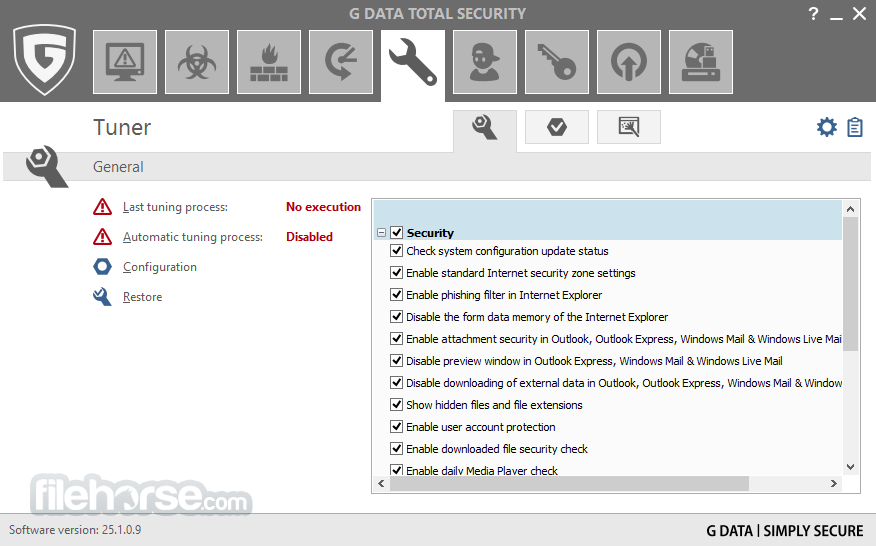Collapse the Security tree group
The height and width of the screenshot is (546, 876).
tap(382, 232)
